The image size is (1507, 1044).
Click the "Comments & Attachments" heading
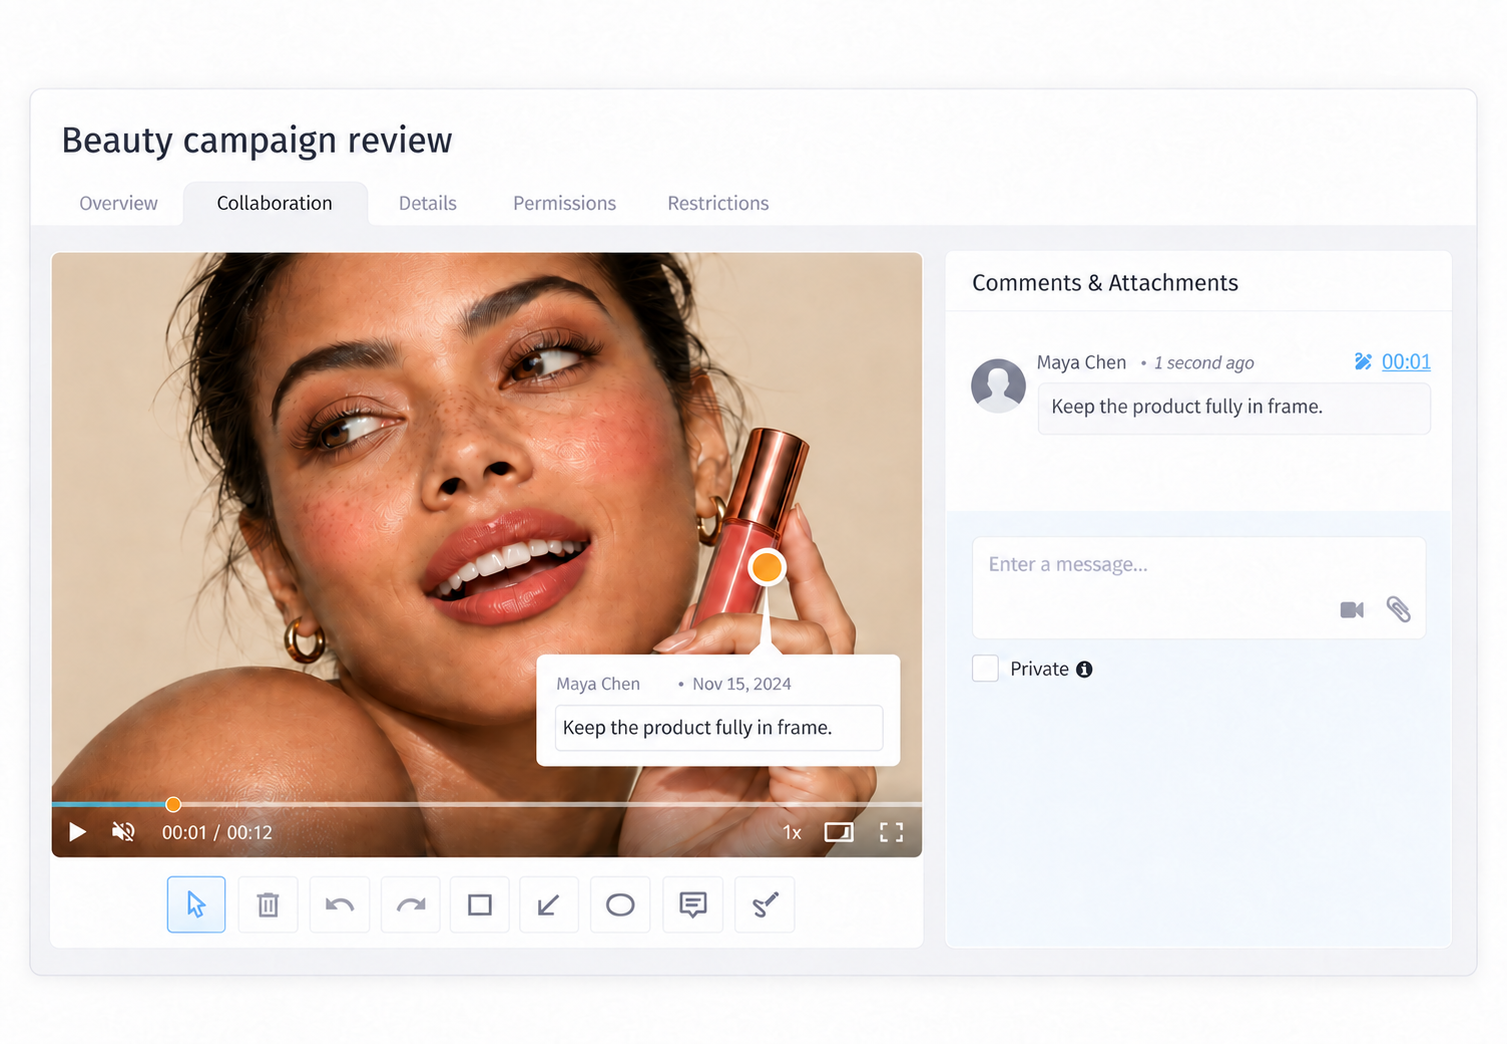[x=1105, y=283]
